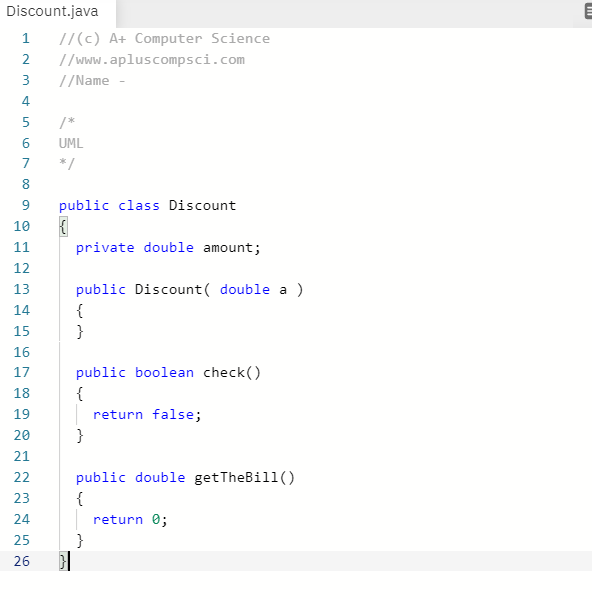Click line number 22 in the gutter
Viewport: 592px width, 599px height.
pos(22,478)
